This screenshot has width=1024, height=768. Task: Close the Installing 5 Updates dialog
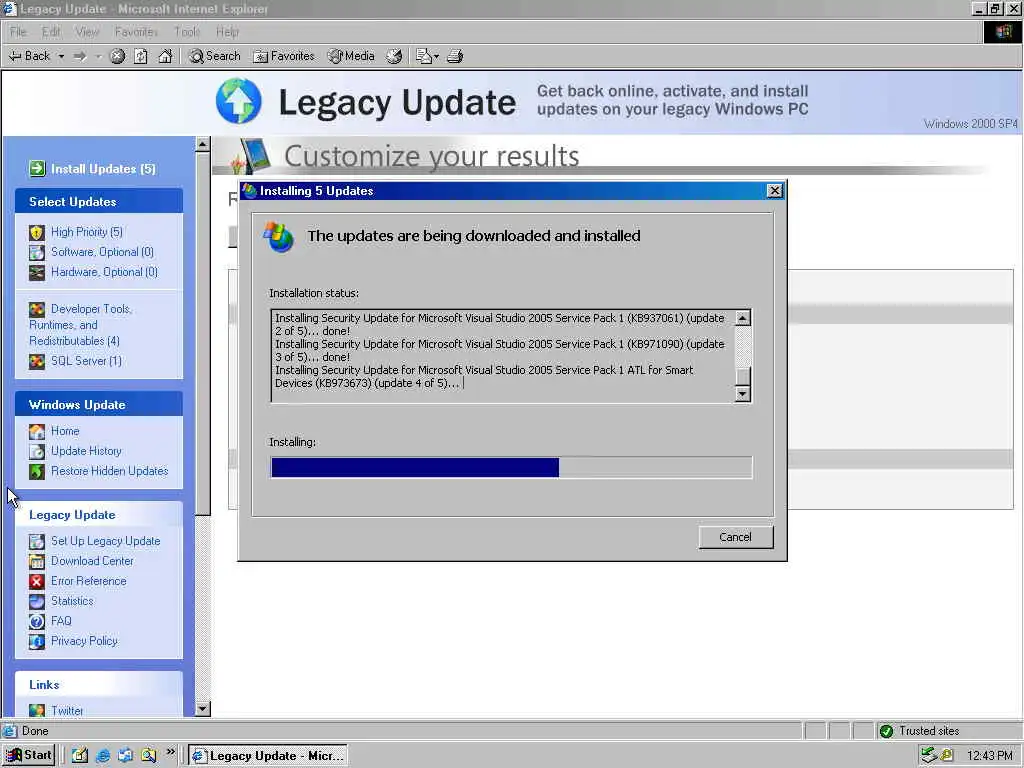775,191
